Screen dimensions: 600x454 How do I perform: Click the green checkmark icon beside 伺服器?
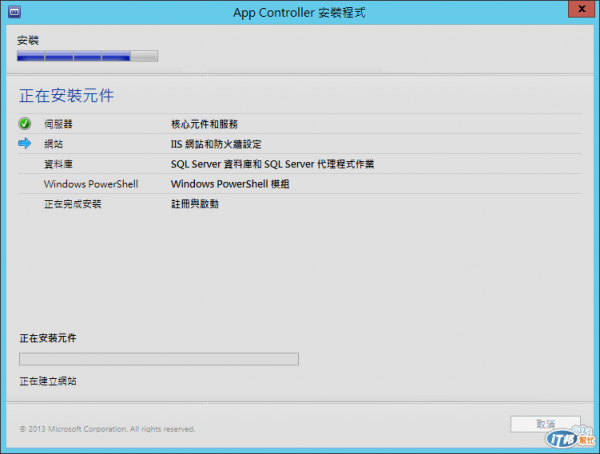coord(24,124)
